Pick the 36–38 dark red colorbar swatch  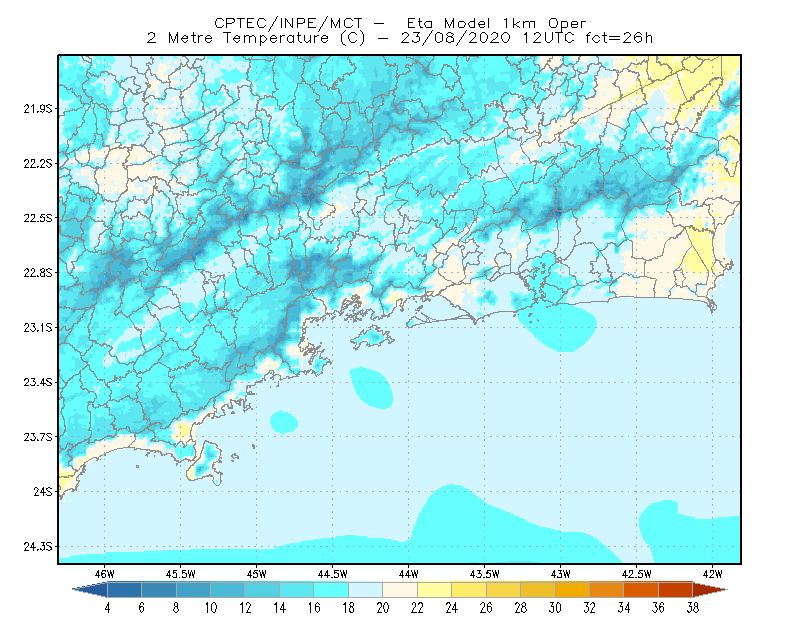point(676,590)
